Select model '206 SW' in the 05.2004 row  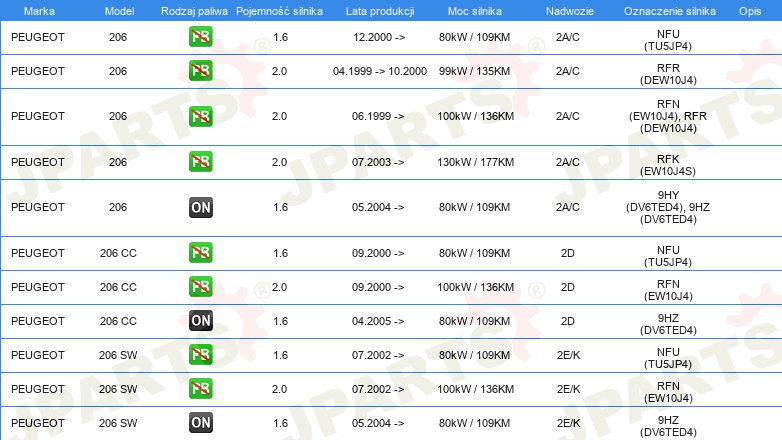coord(118,423)
